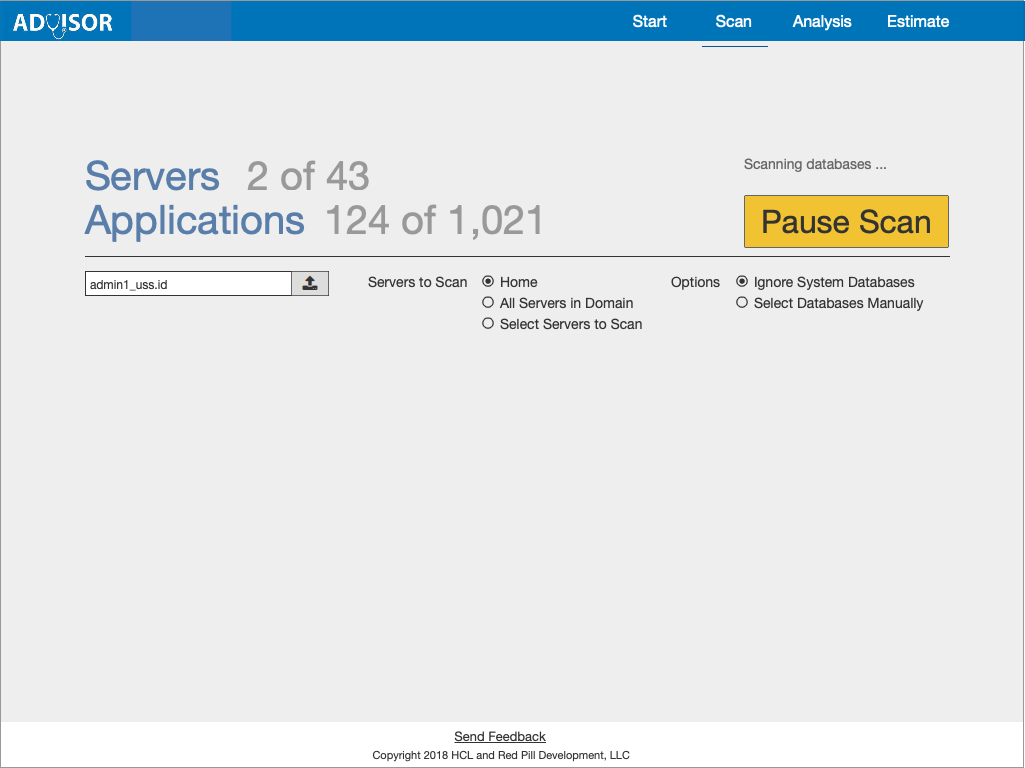
Task: Click the Servers heading
Action: click(x=152, y=177)
